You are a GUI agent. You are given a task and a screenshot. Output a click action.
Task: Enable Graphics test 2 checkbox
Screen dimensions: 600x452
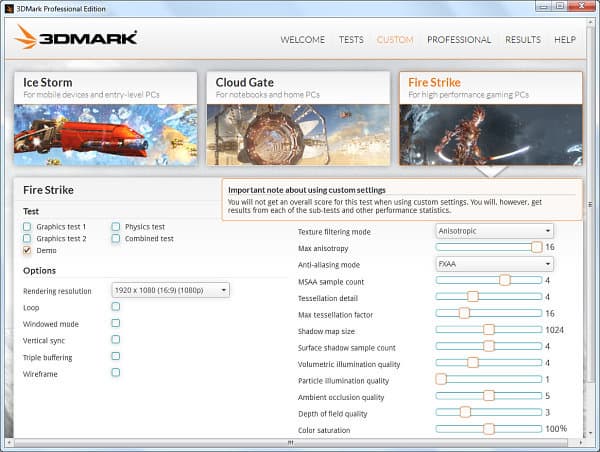(27, 238)
